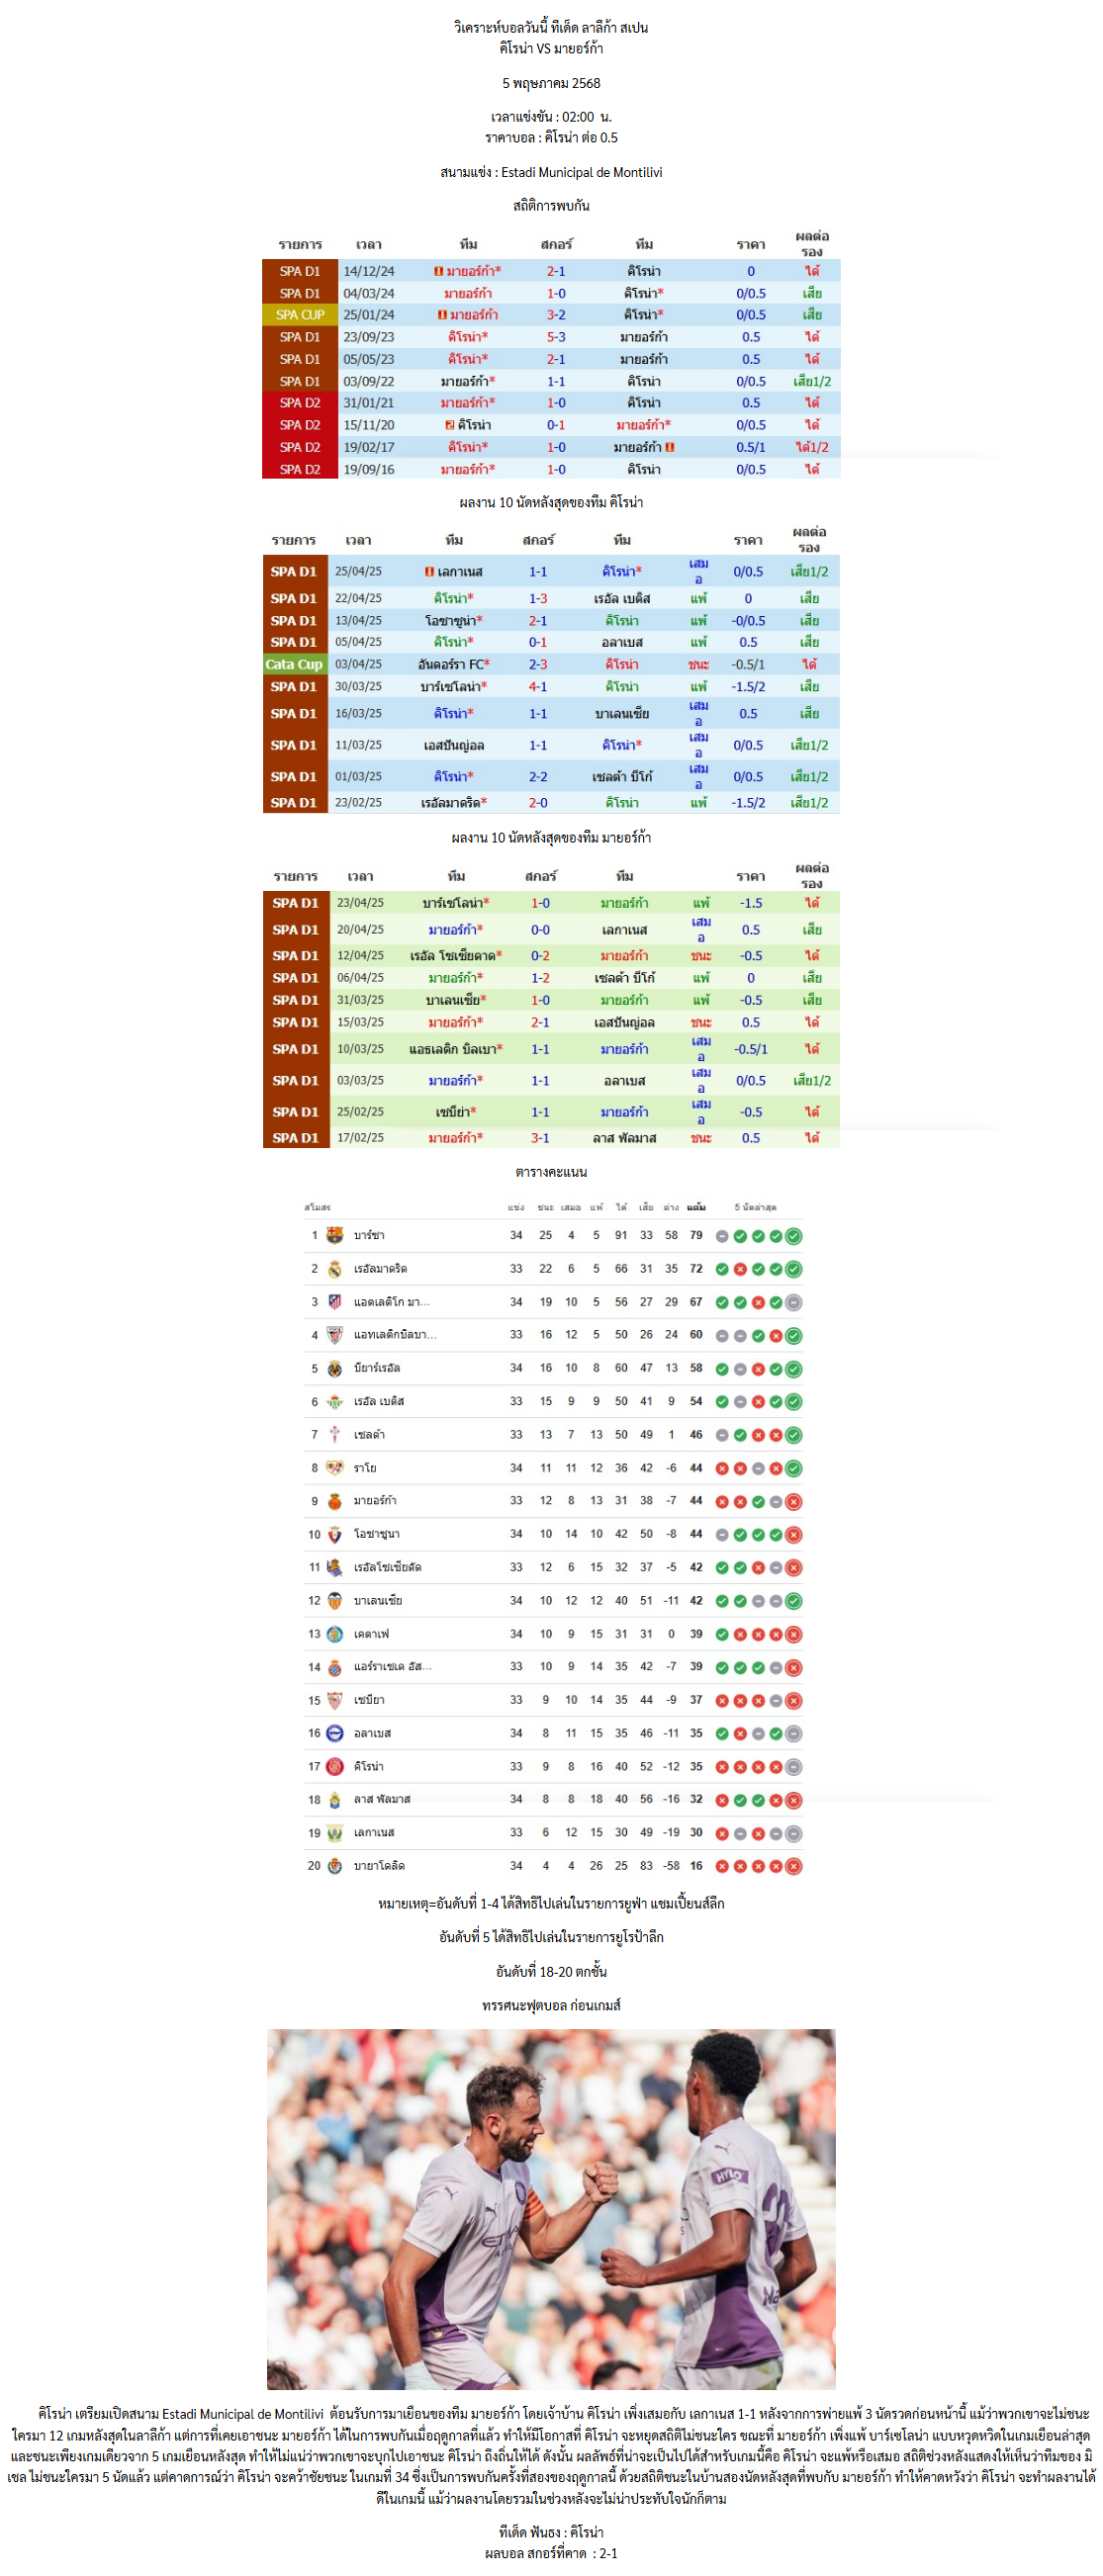Click the large red cross ending บายาโดลิด's form
The image size is (1103, 2576).
(793, 1866)
